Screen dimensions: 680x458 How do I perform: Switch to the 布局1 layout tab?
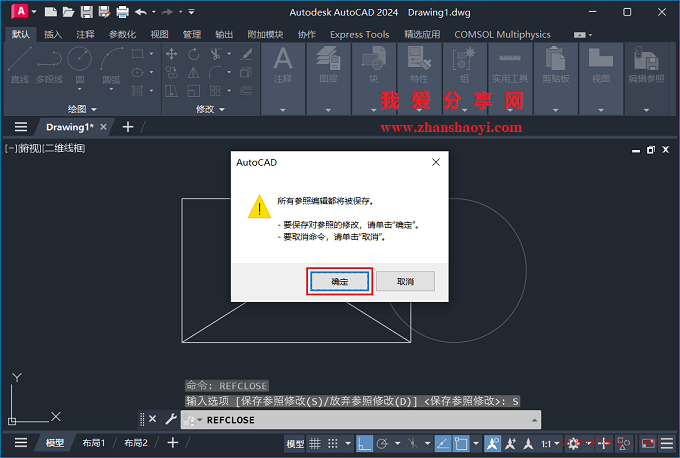(94, 443)
